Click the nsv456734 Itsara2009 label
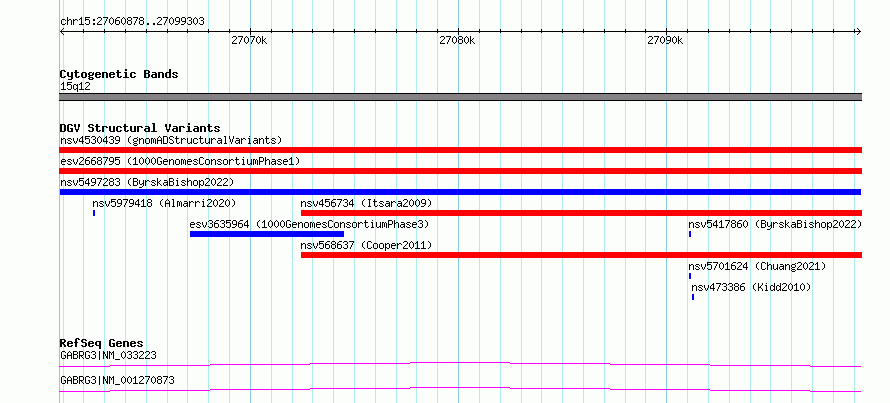Image resolution: width=890 pixels, height=403 pixels. pyautogui.click(x=367, y=203)
